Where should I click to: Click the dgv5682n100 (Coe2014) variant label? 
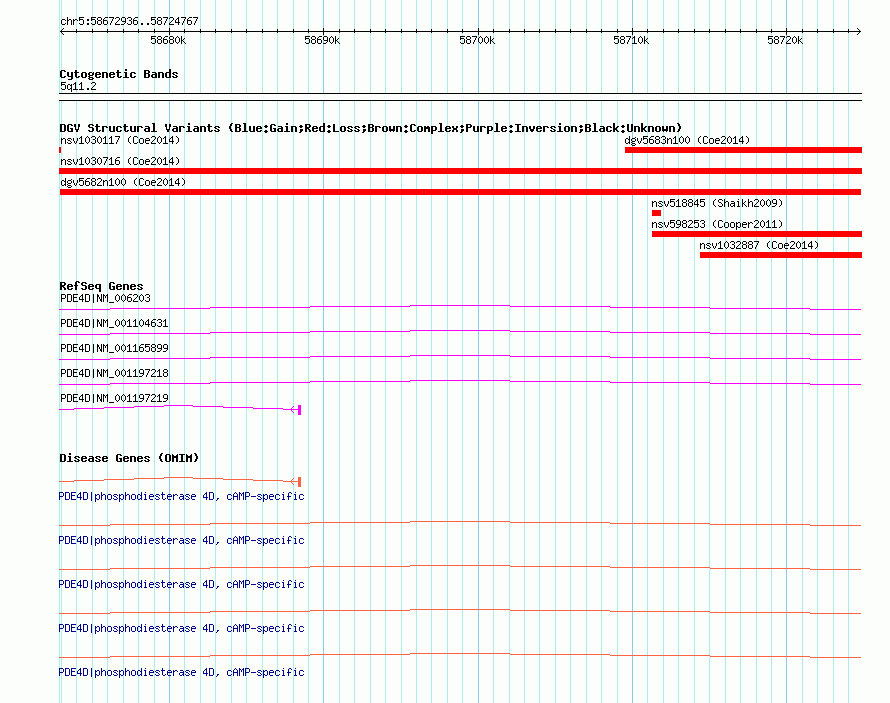coord(123,182)
